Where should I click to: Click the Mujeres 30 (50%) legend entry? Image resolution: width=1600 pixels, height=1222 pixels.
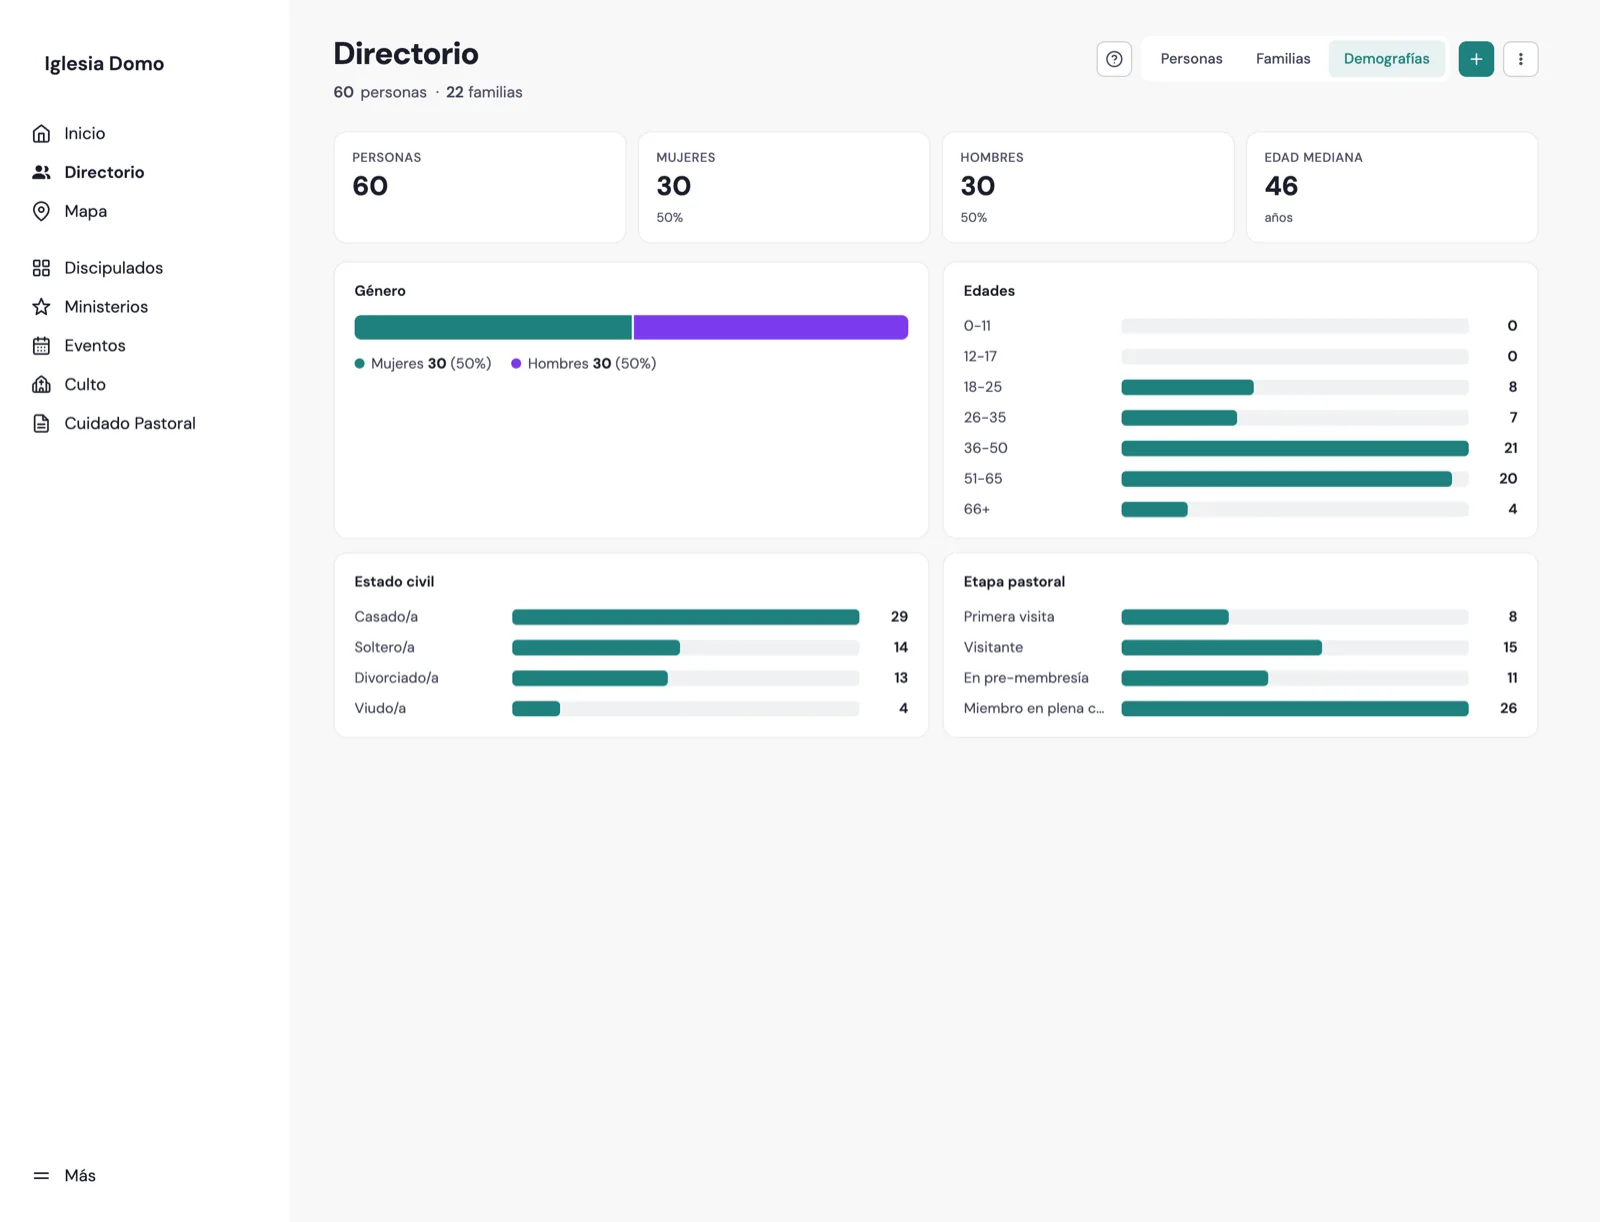tap(423, 364)
